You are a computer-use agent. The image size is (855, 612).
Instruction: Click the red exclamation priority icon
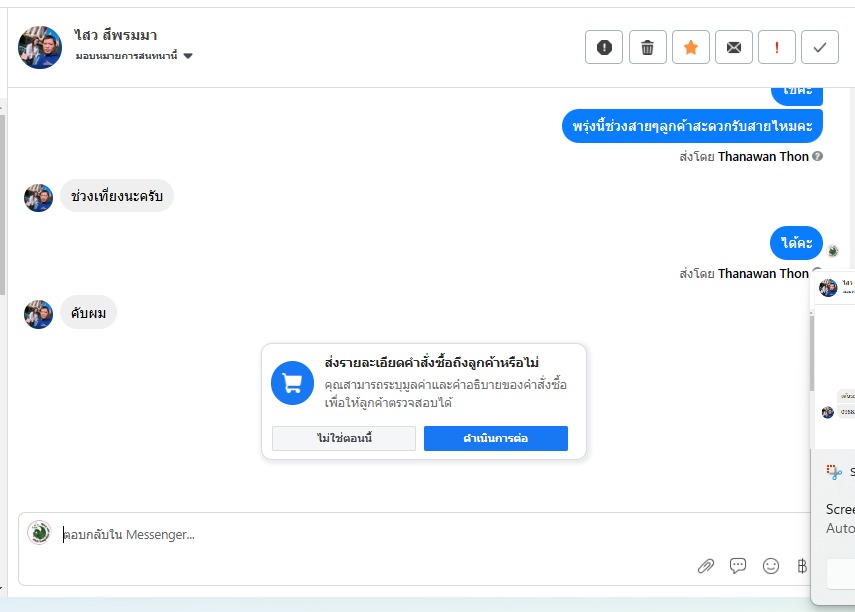point(777,47)
